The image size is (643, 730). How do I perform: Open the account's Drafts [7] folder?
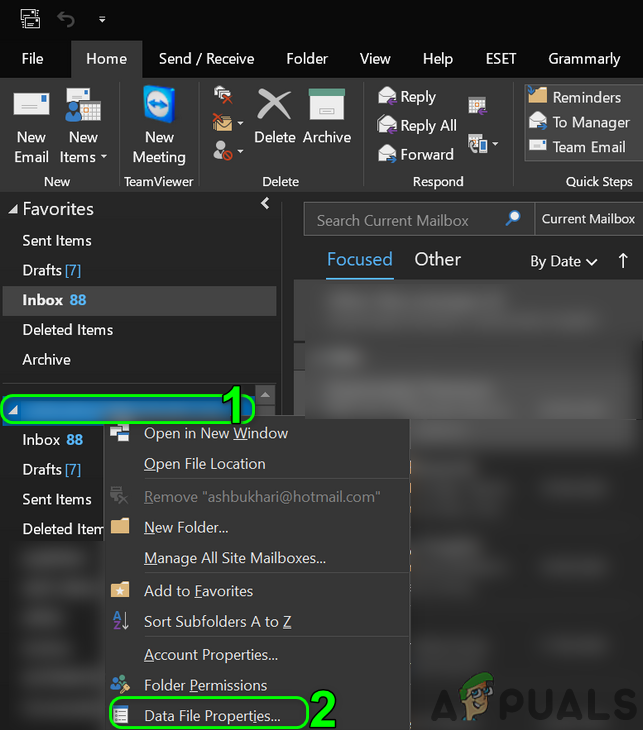[51, 470]
